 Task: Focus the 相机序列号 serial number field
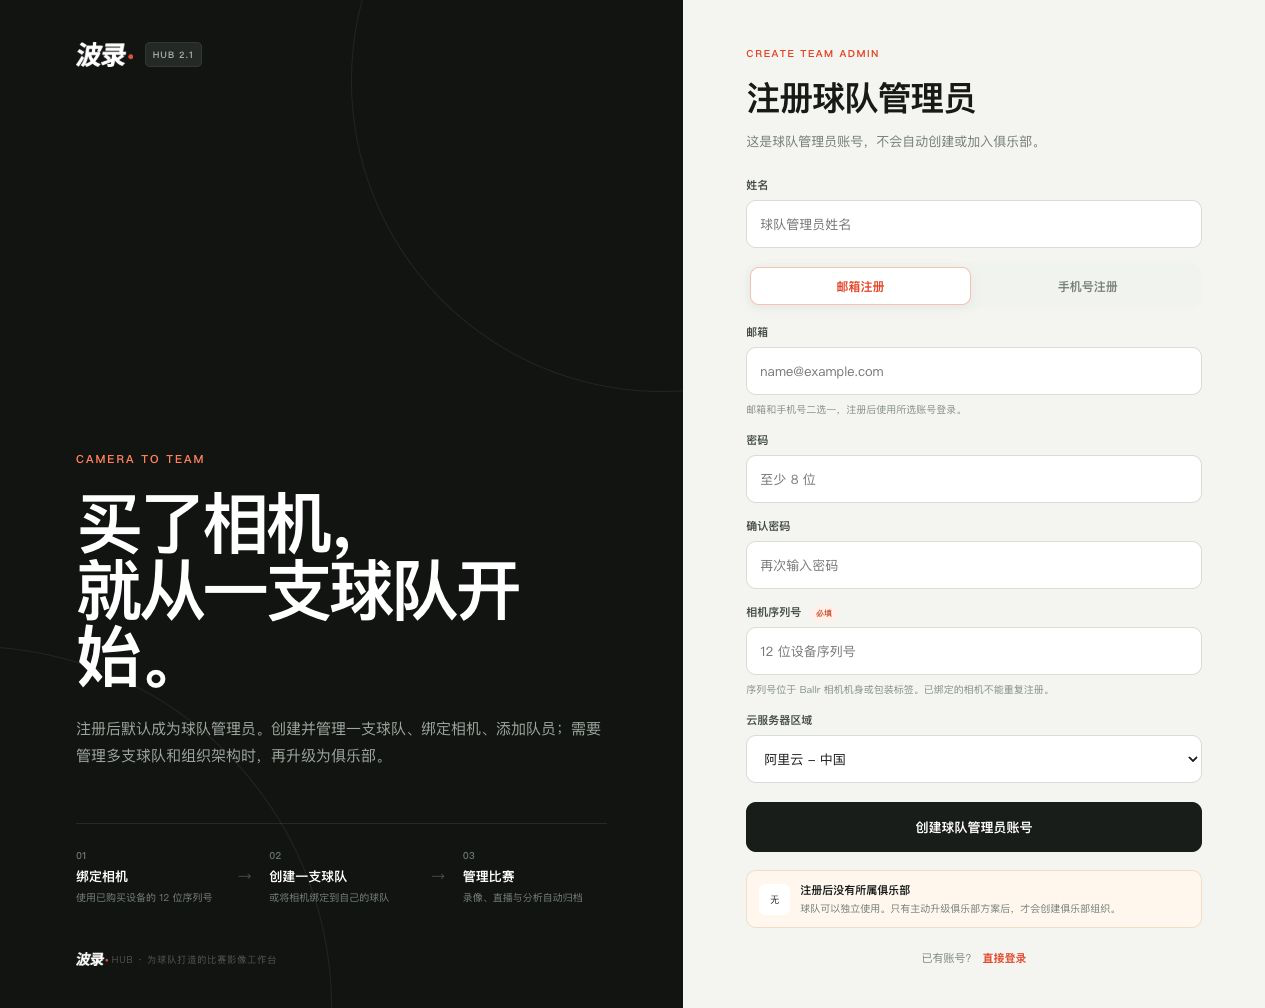click(973, 651)
